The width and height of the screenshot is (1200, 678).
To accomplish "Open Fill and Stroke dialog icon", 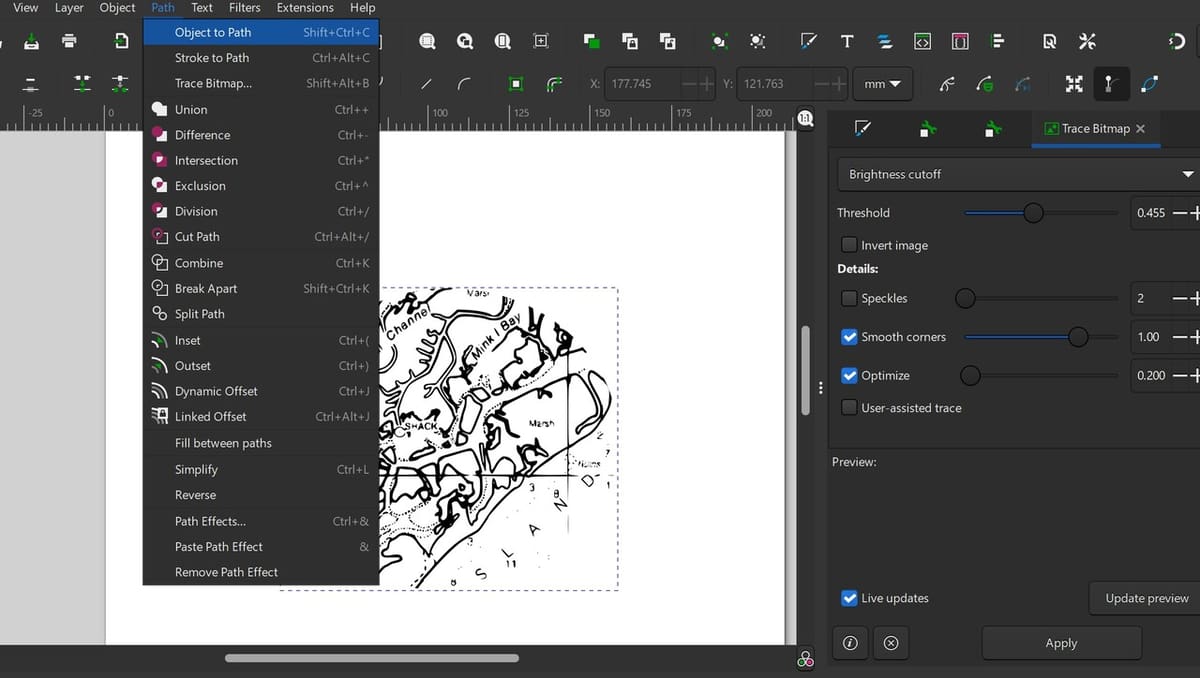I will pyautogui.click(x=809, y=41).
